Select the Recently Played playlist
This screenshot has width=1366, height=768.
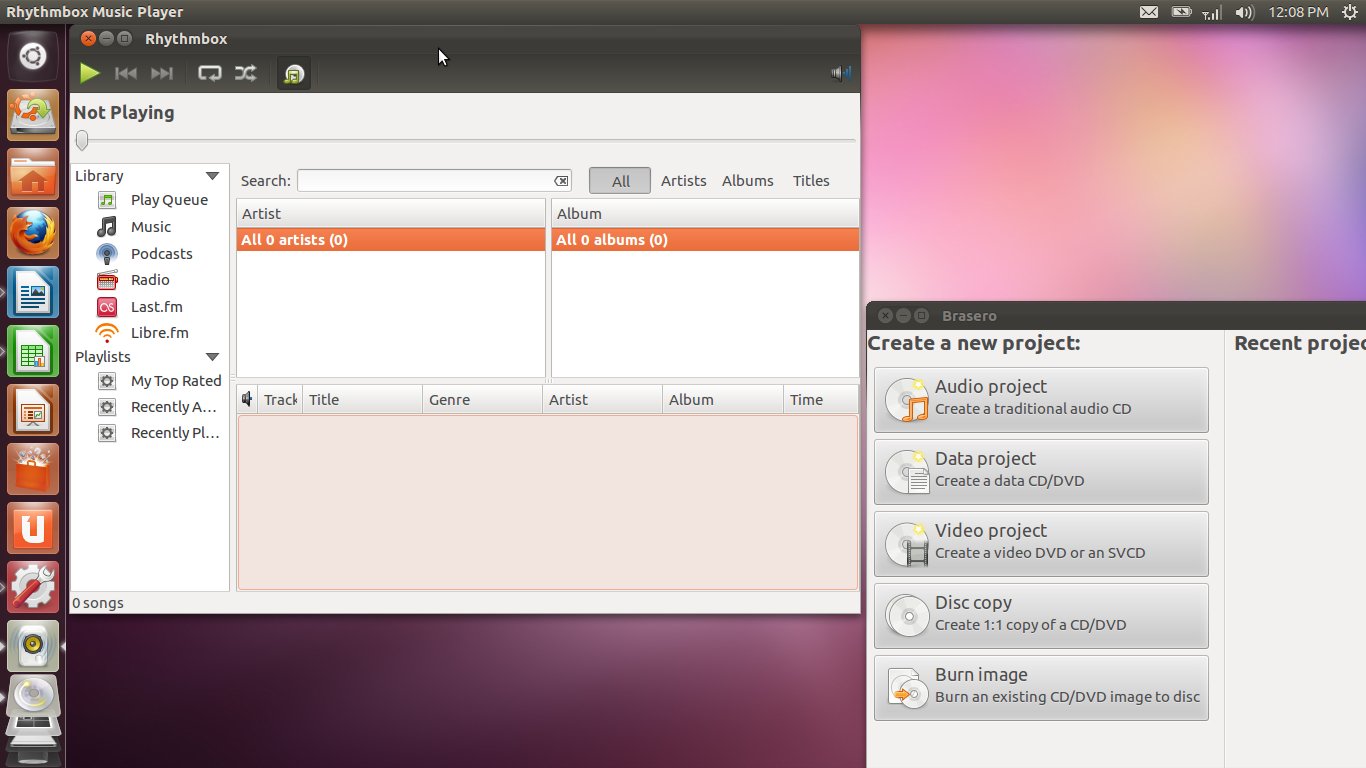175,433
